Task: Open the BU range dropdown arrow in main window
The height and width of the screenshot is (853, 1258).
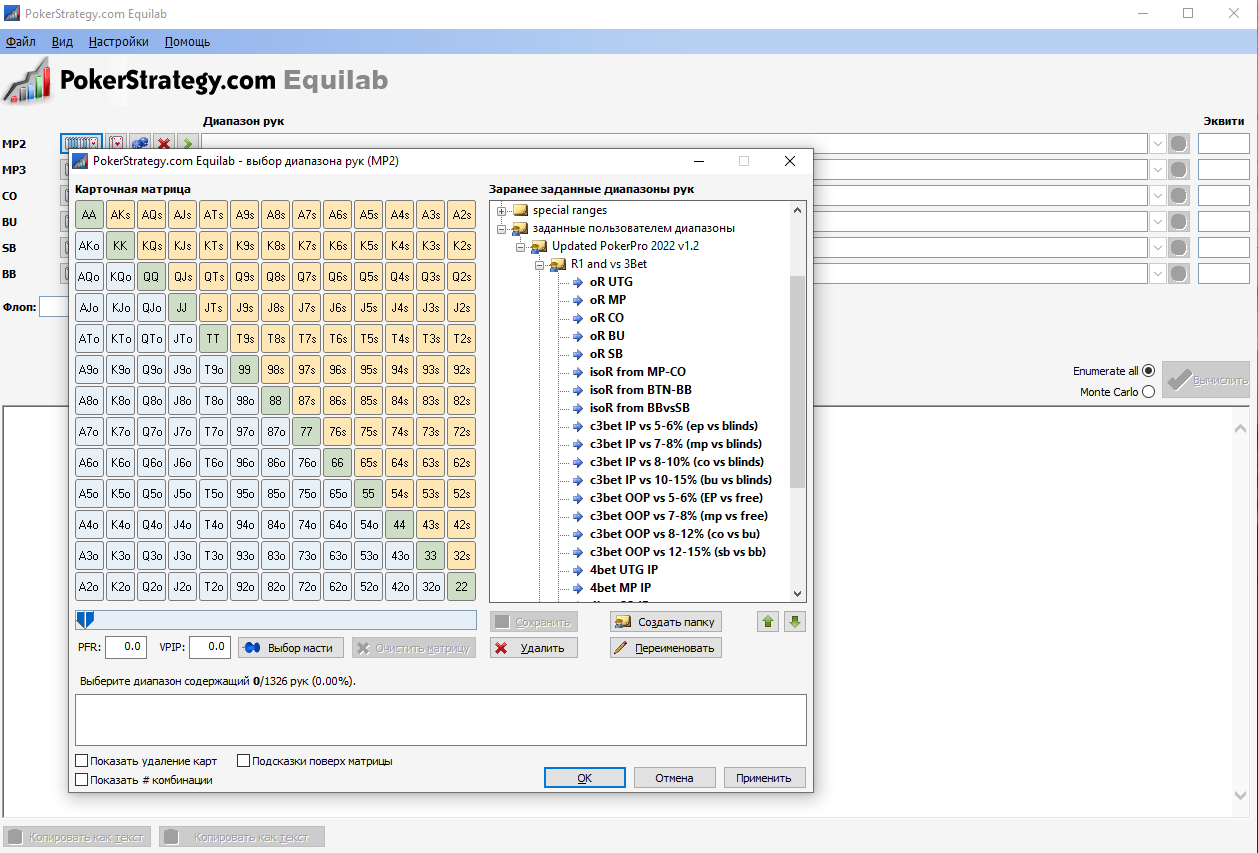Action: [1158, 222]
